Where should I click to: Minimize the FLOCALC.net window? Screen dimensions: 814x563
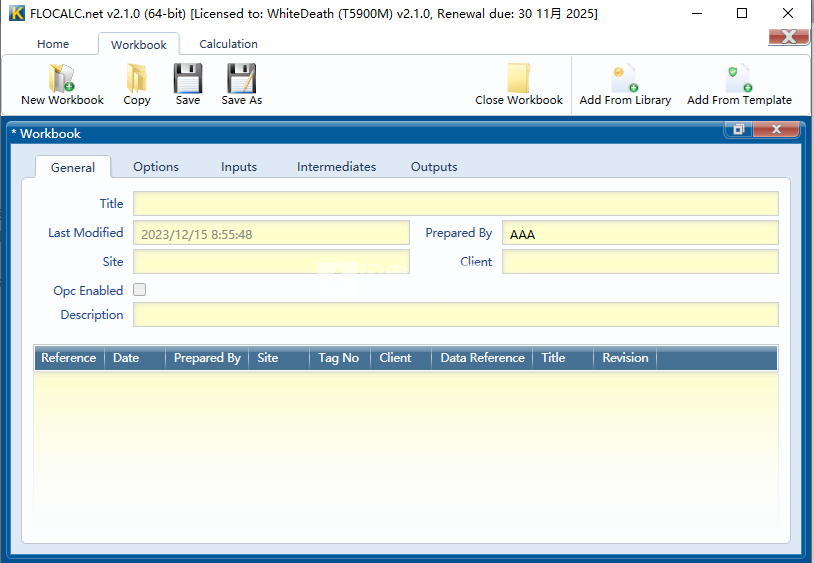[x=697, y=13]
